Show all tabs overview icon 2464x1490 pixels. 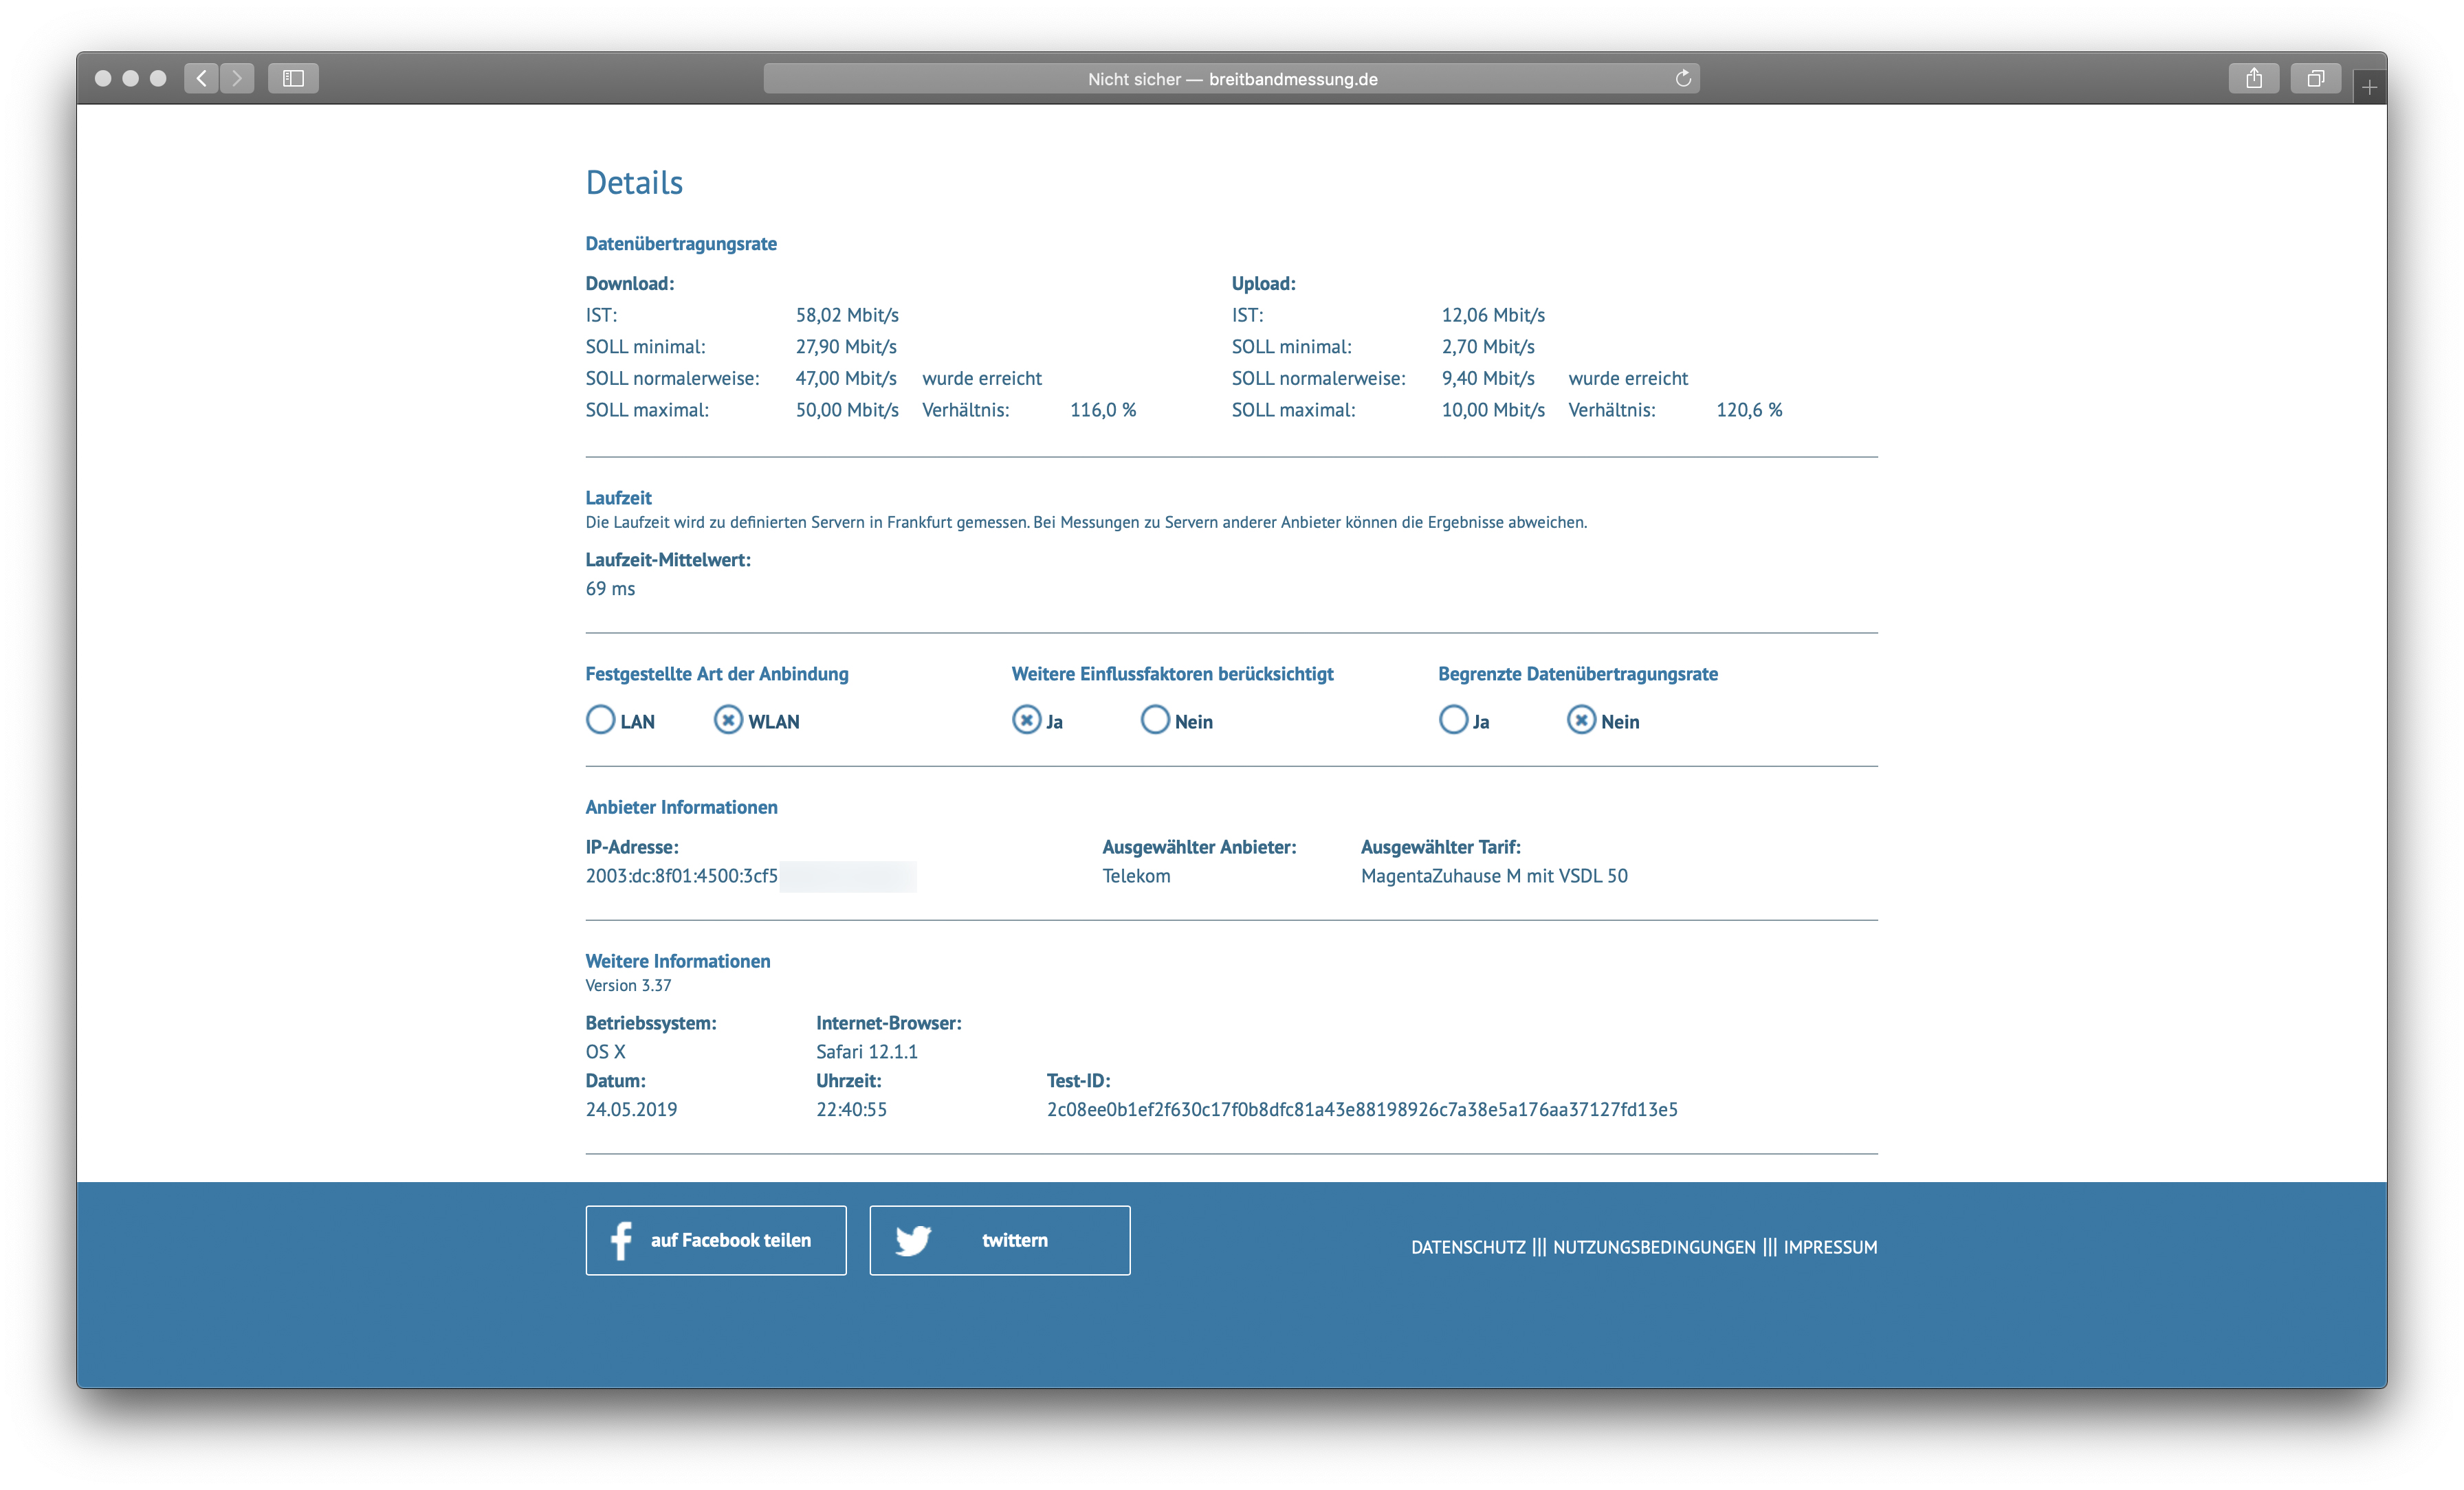click(2315, 78)
